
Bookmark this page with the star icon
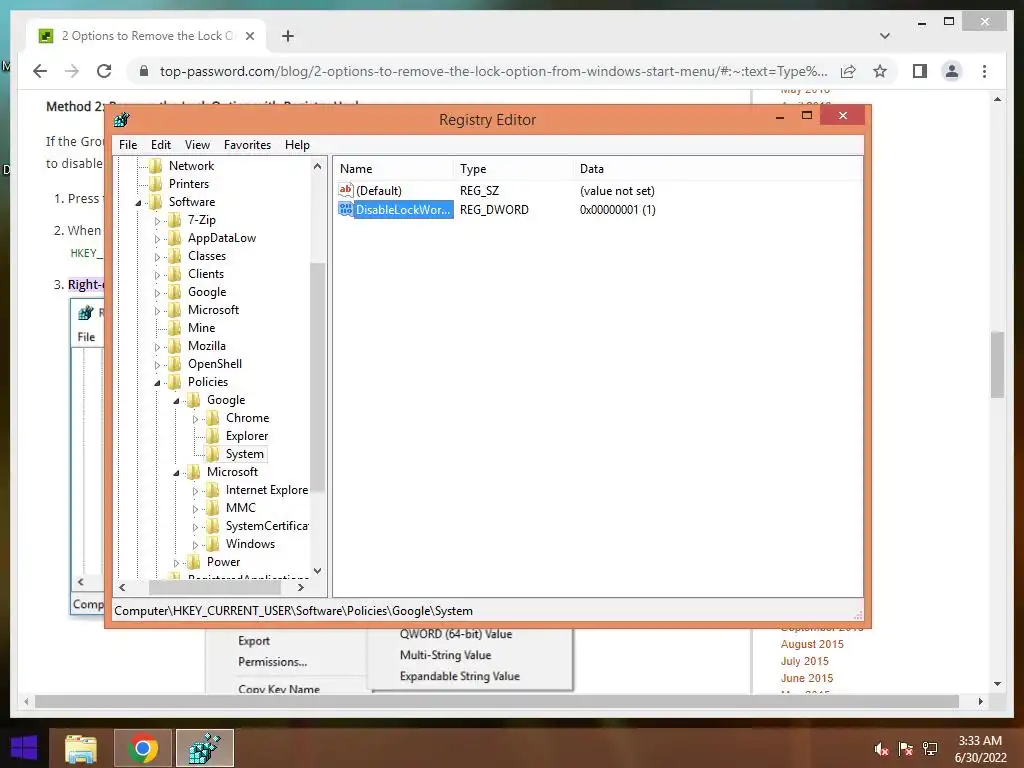880,71
